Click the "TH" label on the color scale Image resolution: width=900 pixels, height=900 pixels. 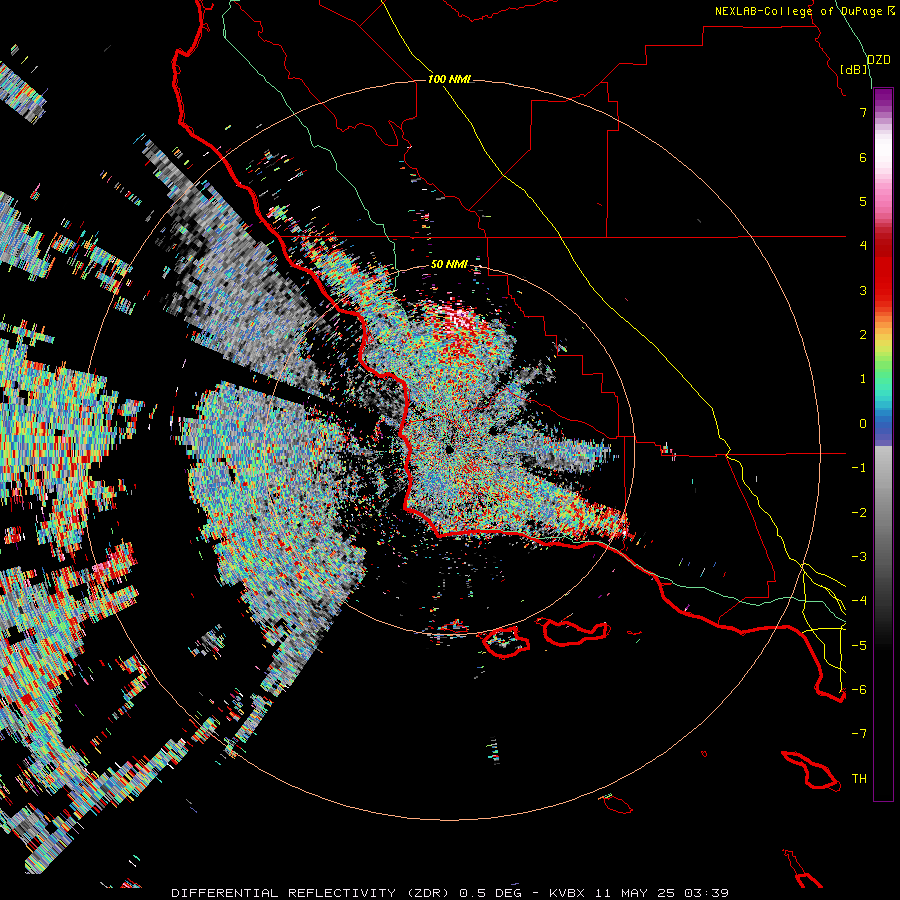[859, 779]
